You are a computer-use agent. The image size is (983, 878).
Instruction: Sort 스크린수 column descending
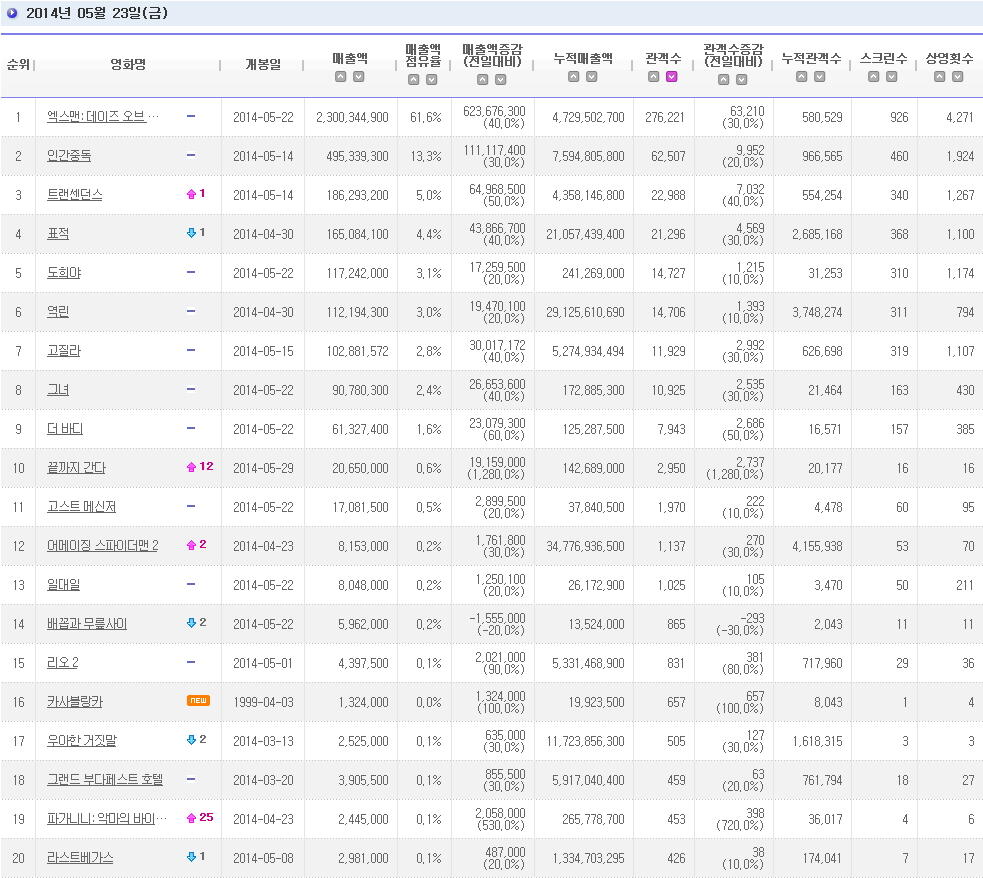[891, 76]
